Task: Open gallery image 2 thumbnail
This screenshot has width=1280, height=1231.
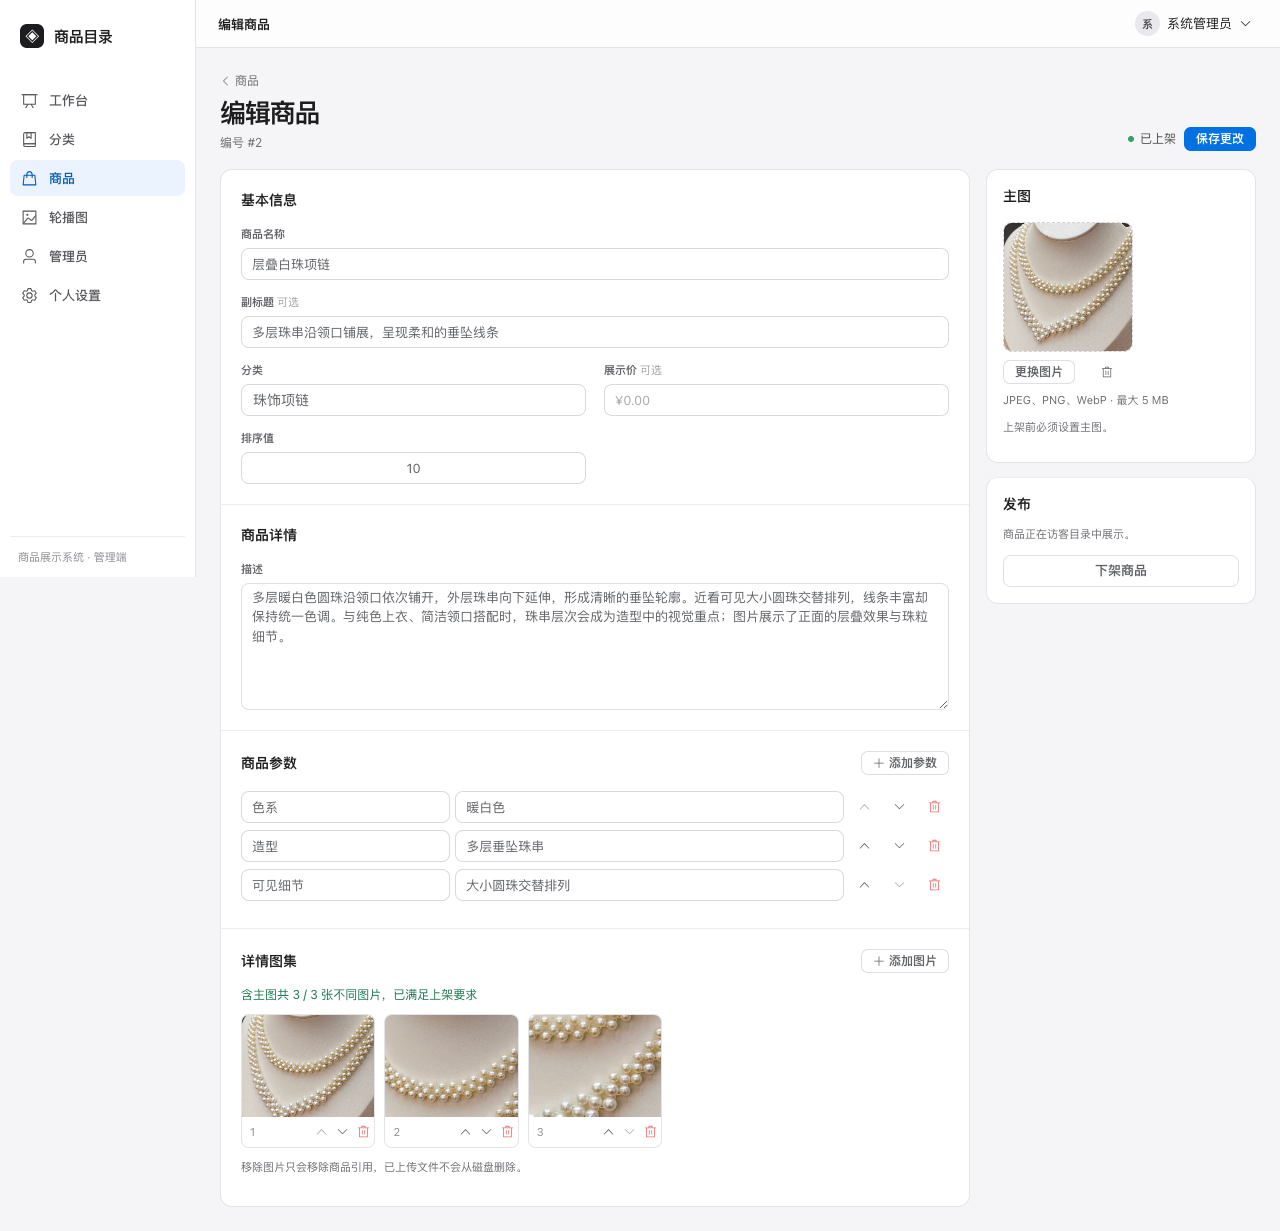Action: coord(451,1066)
